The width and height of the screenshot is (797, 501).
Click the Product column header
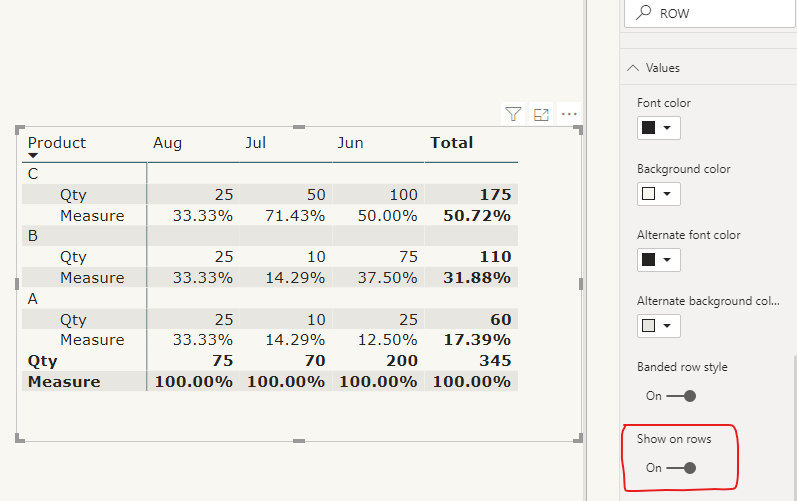57,143
